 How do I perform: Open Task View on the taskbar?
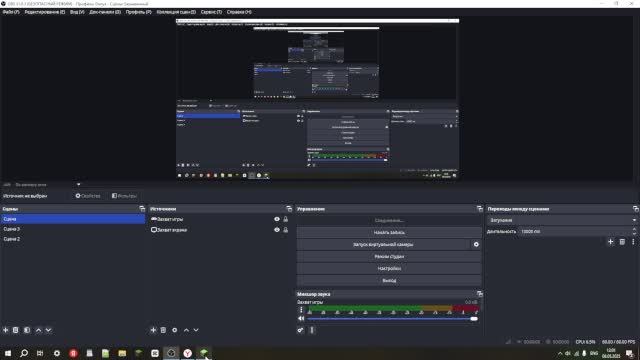[x=40, y=353]
